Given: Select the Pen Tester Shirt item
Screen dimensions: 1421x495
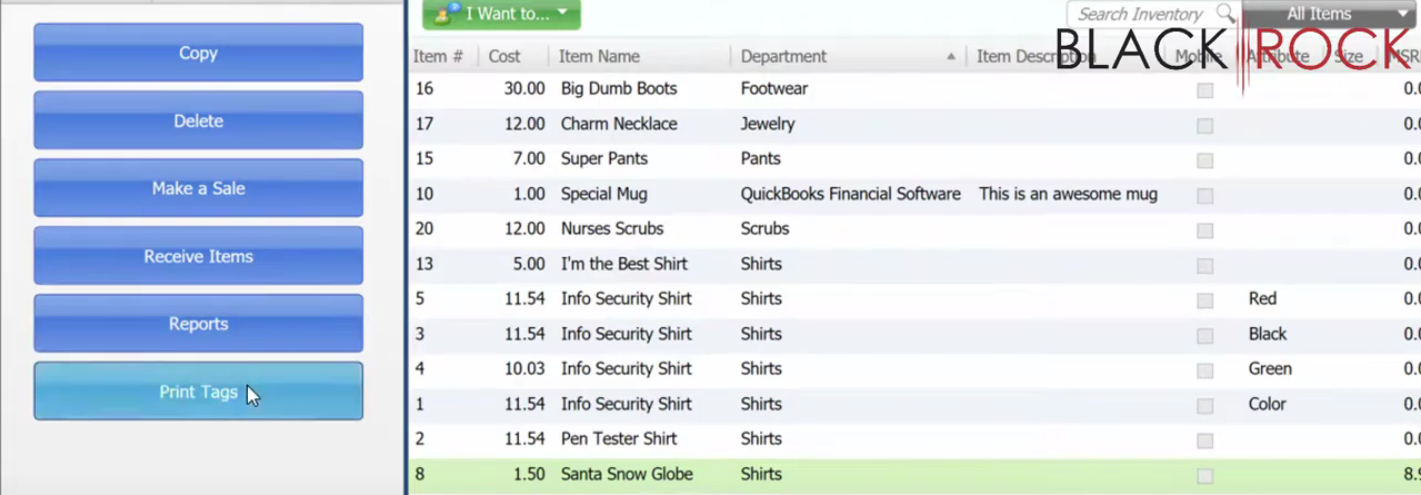Looking at the screenshot, I should tap(619, 439).
